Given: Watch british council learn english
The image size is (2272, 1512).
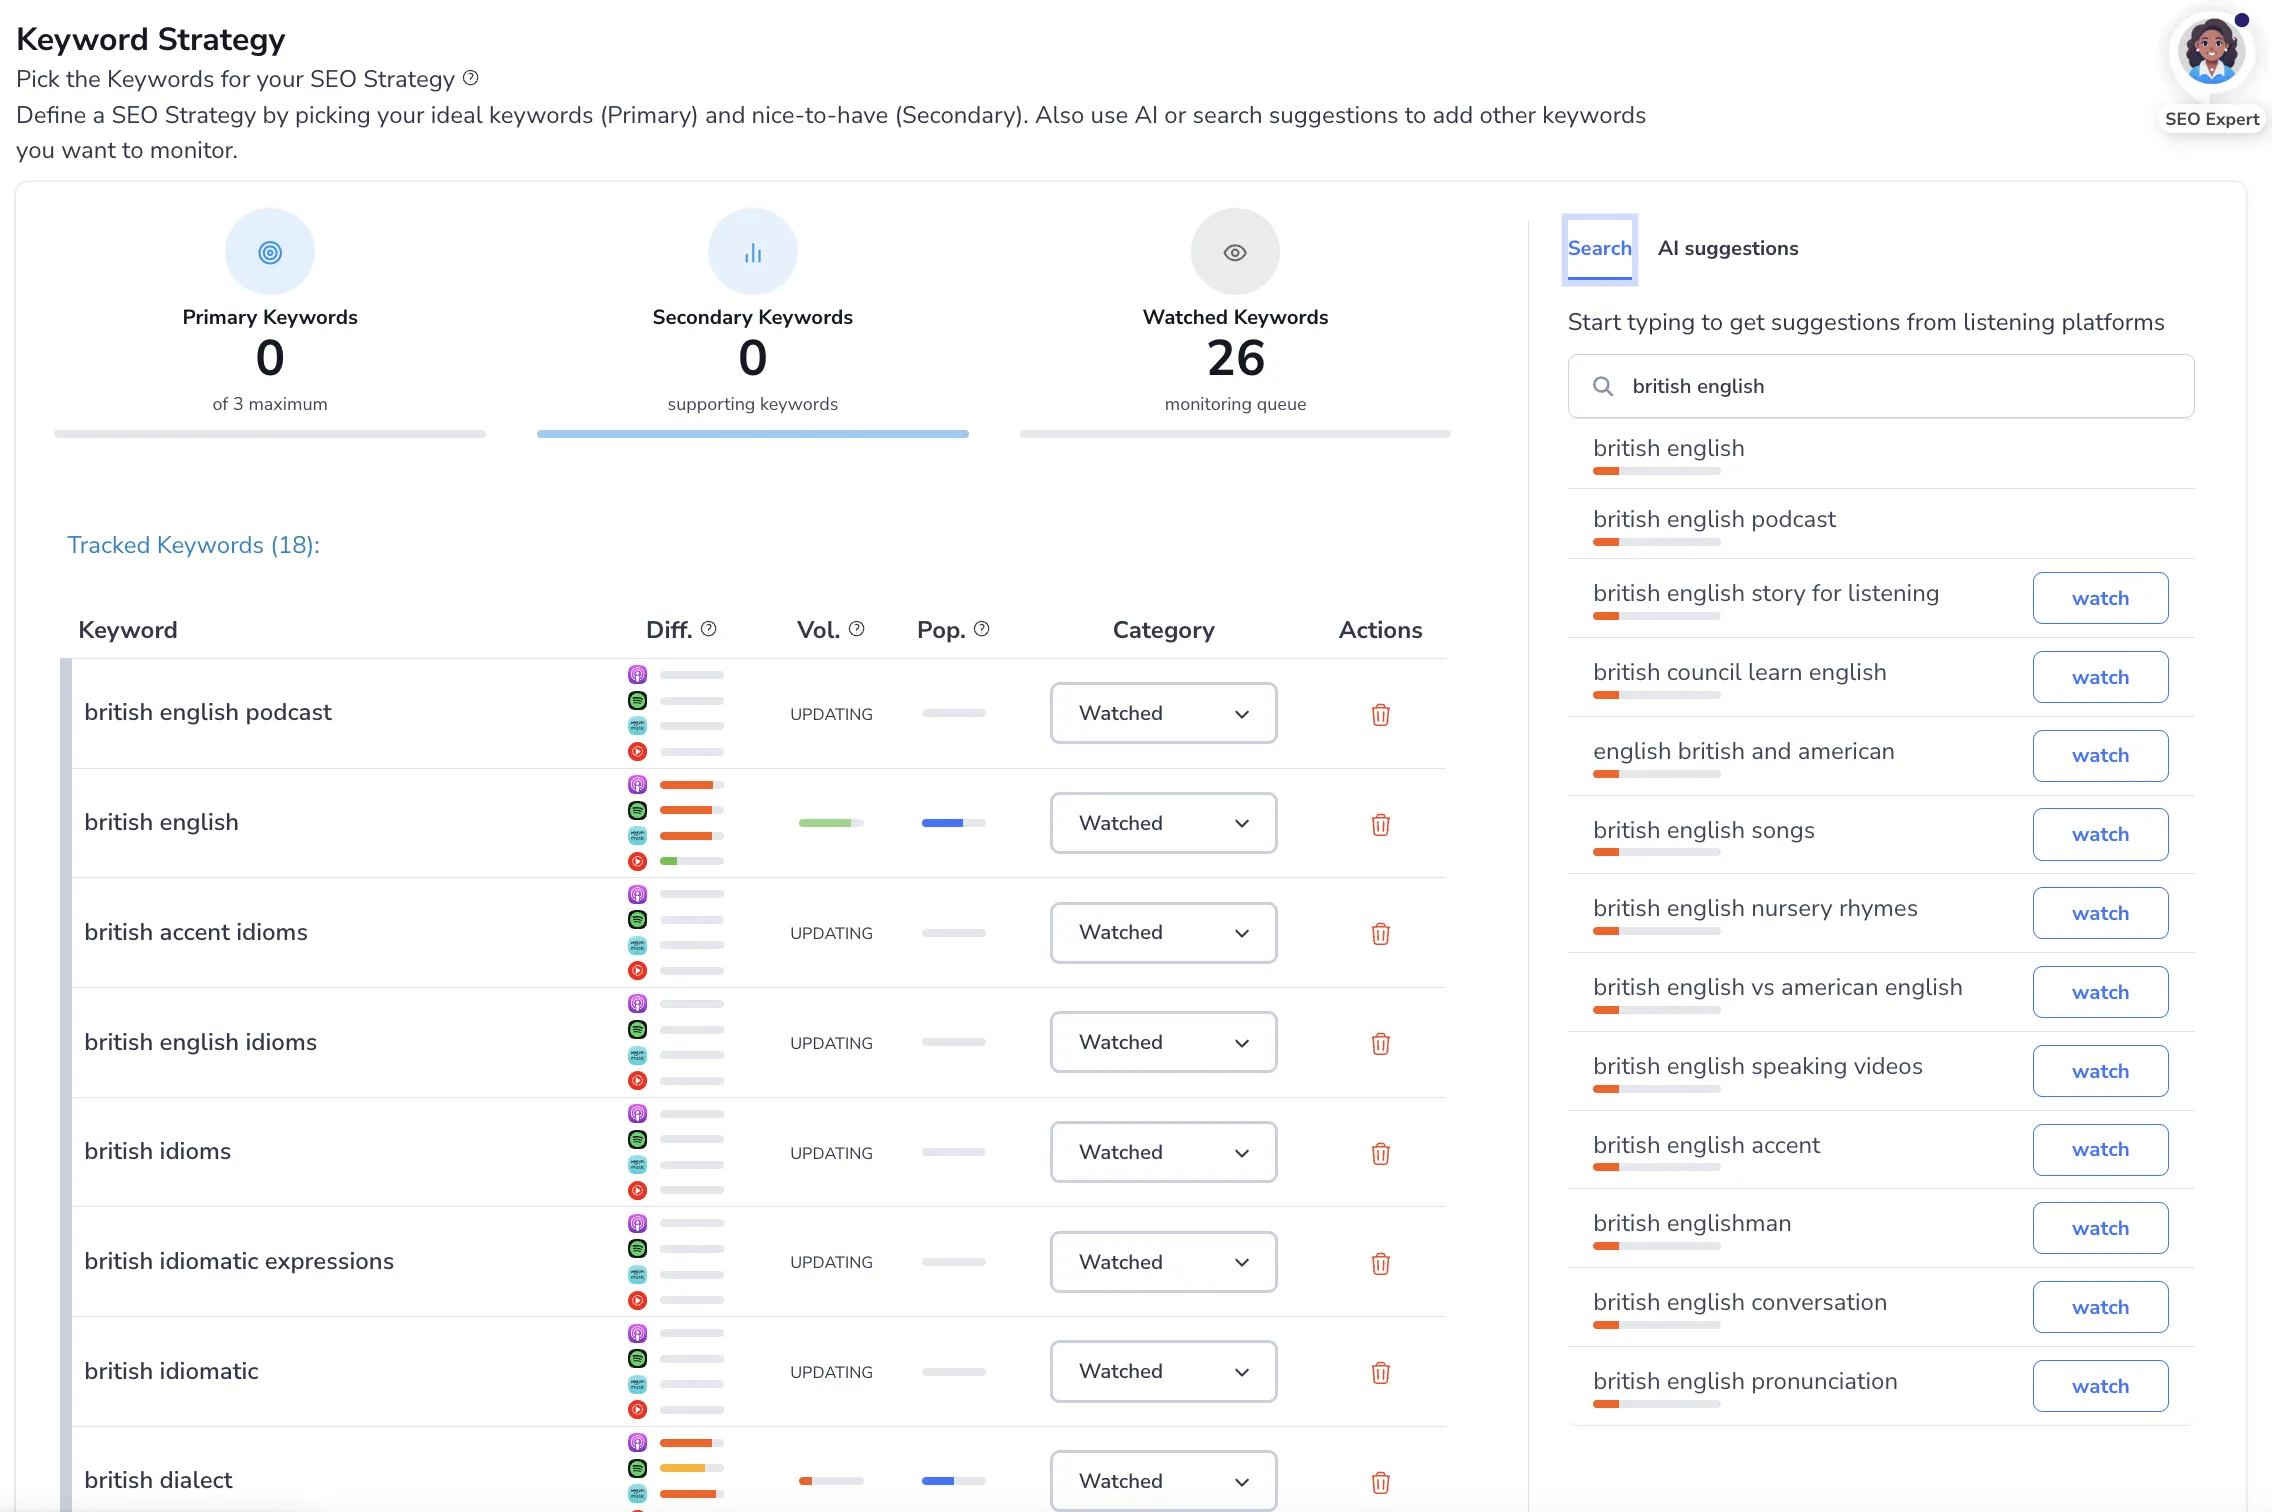Looking at the screenshot, I should pos(2100,677).
